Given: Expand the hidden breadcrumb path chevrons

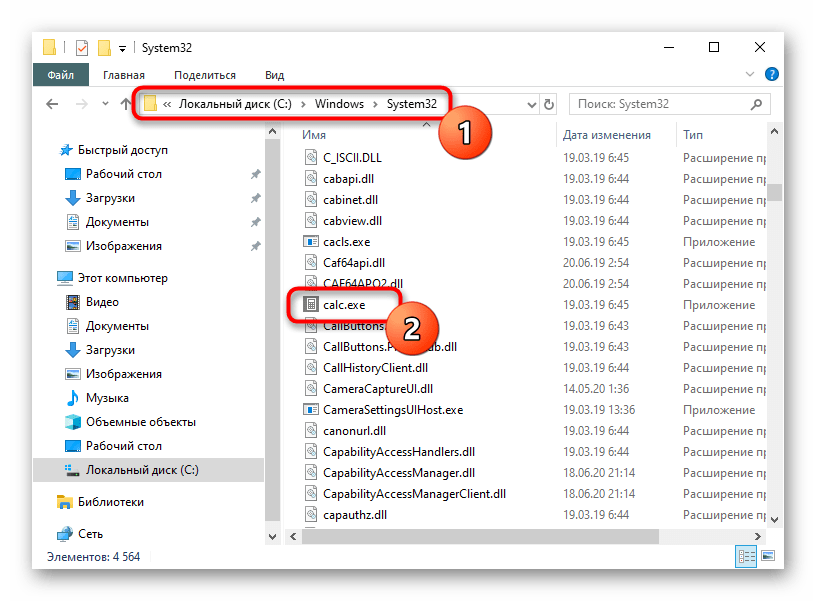Looking at the screenshot, I should 167,104.
